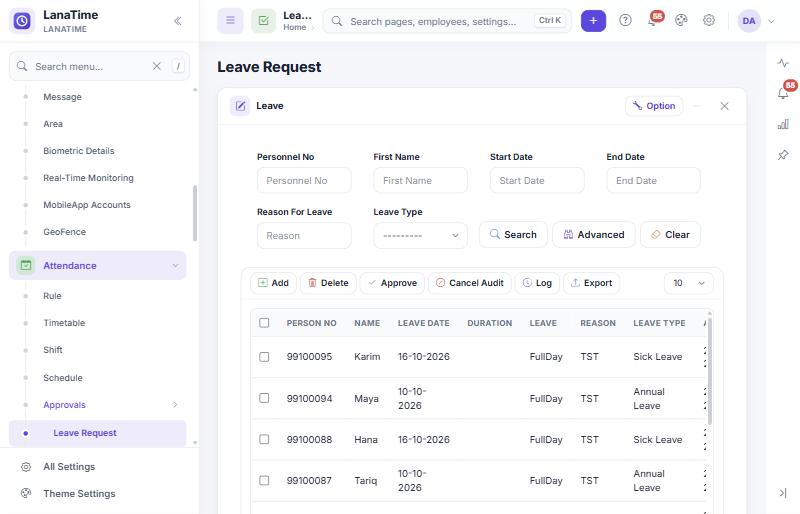800x514 pixels.
Task: Click the Leave panel edit icon
Action: (240, 106)
